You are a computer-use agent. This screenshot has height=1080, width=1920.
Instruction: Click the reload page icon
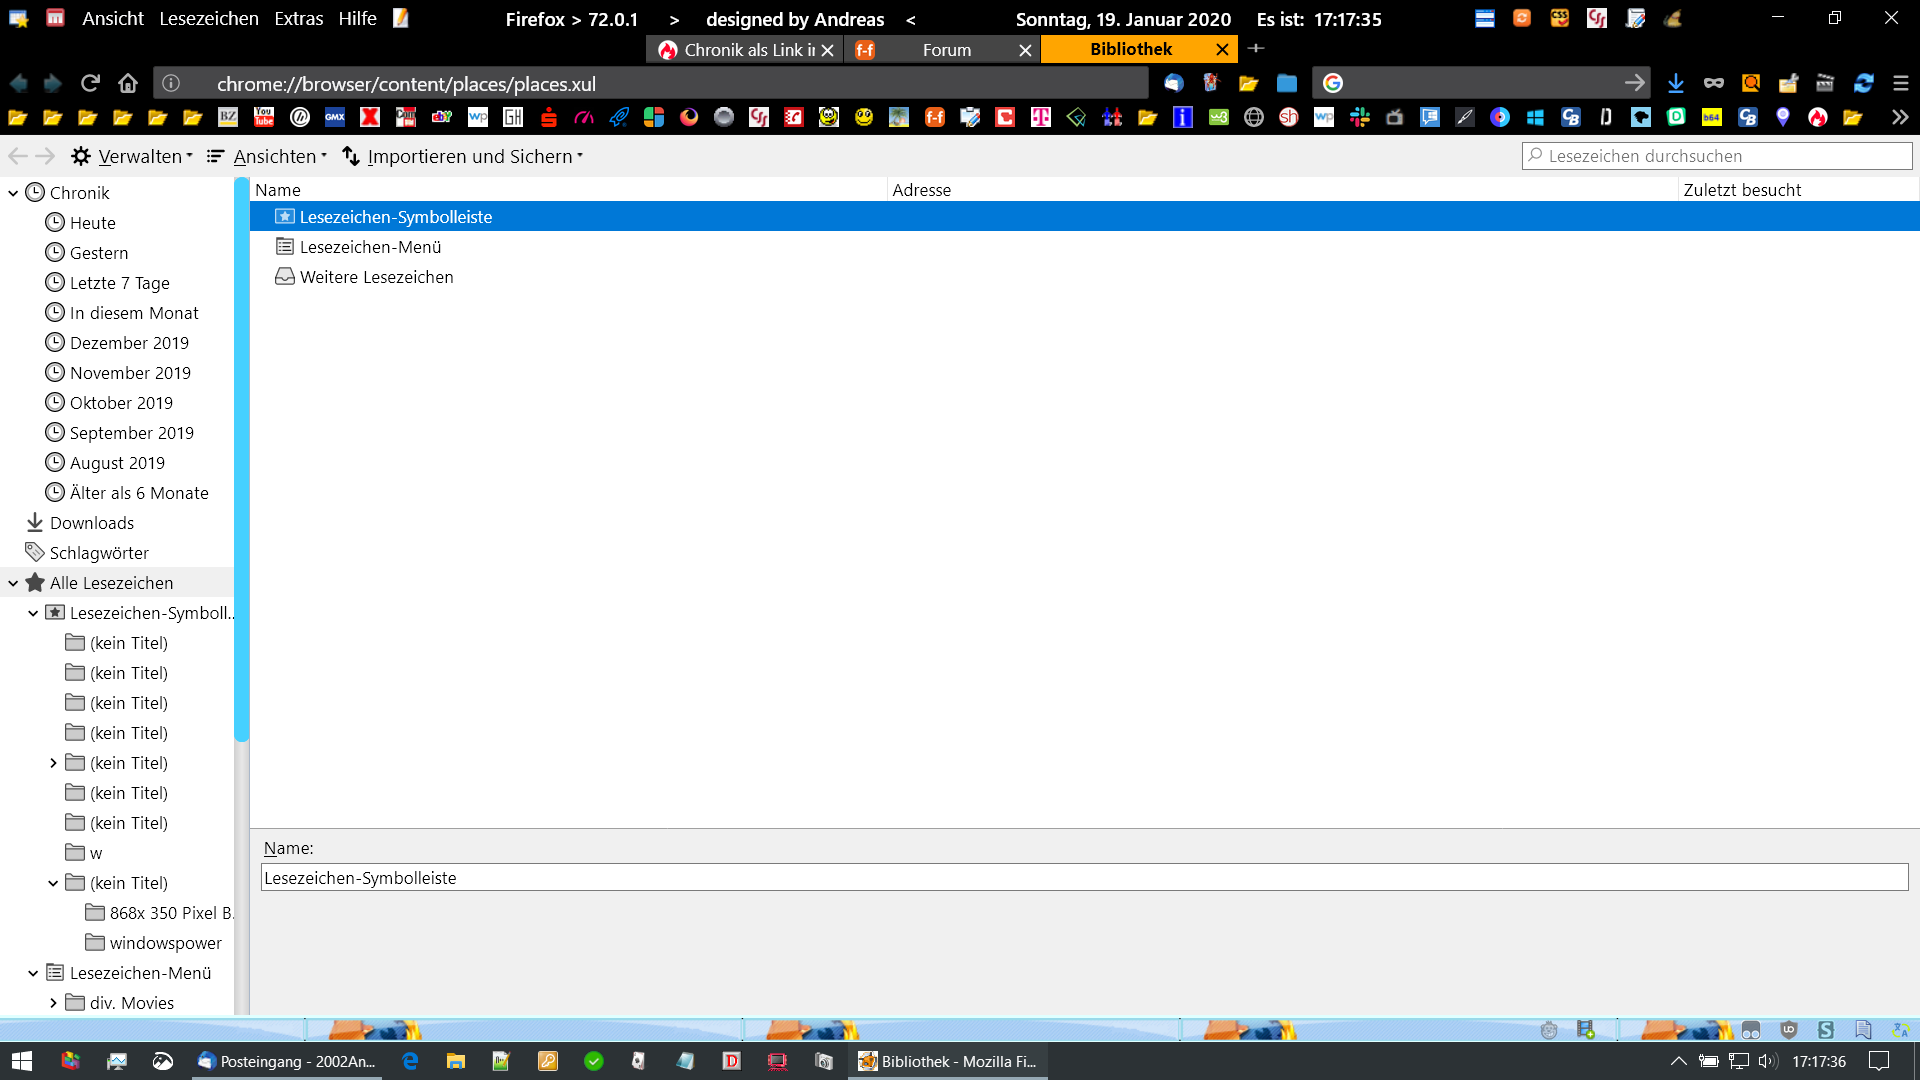point(90,83)
